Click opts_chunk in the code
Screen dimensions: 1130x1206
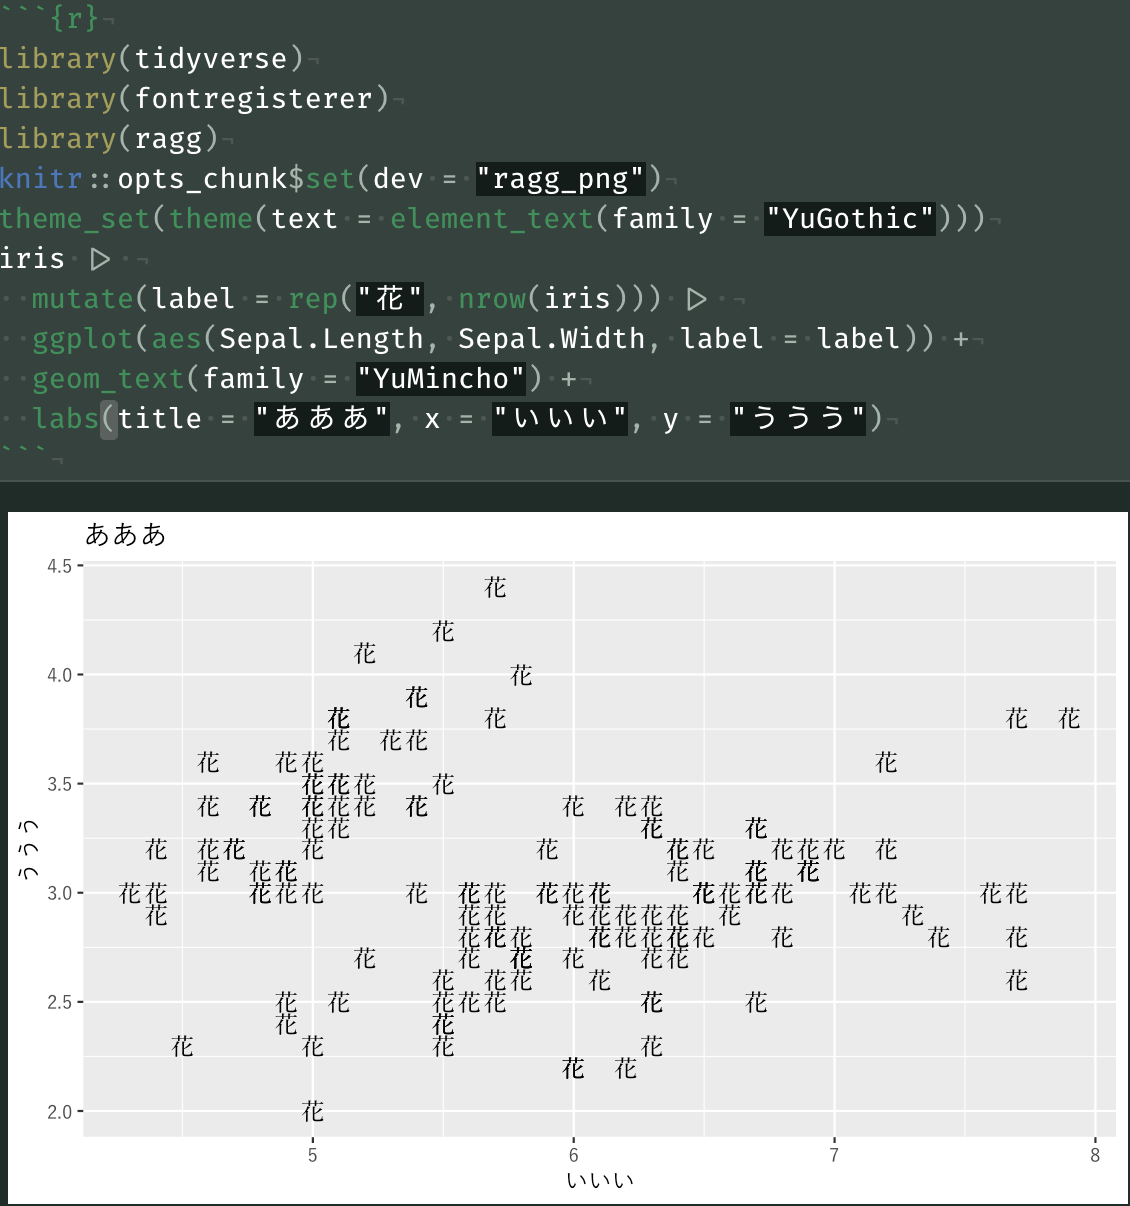pyautogui.click(x=203, y=178)
